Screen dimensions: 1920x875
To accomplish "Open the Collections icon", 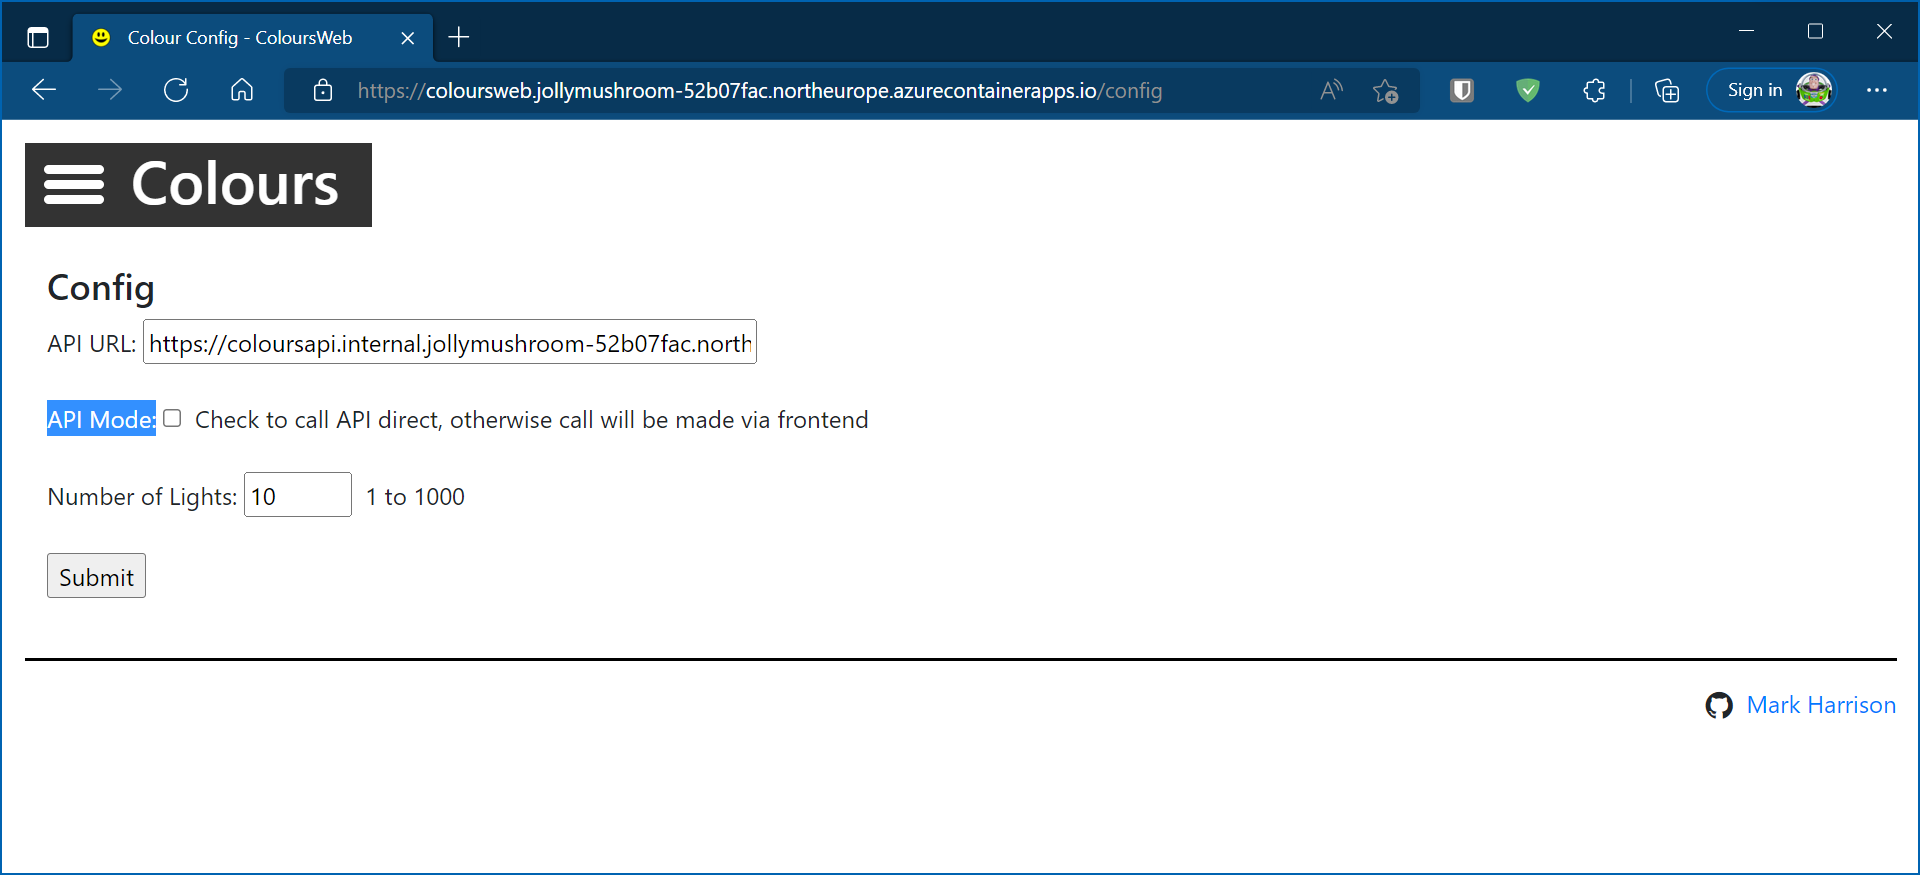I will [x=1667, y=91].
